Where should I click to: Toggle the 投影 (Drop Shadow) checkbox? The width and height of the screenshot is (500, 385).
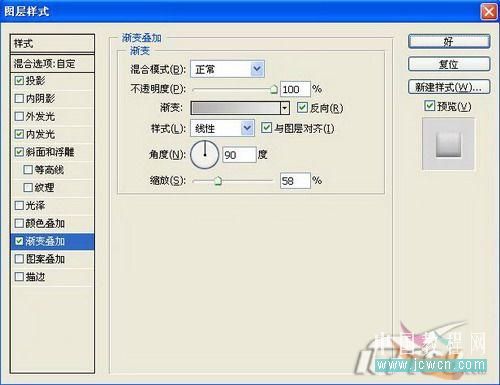click(x=19, y=80)
